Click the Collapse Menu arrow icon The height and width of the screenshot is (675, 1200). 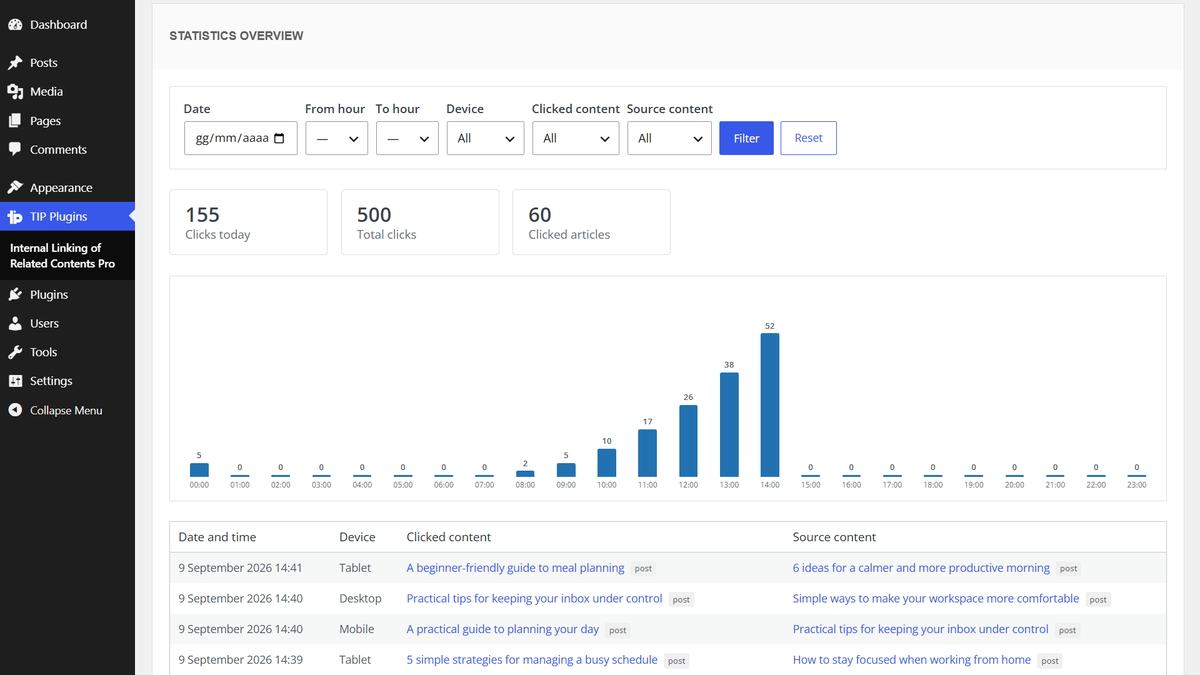(x=15, y=410)
